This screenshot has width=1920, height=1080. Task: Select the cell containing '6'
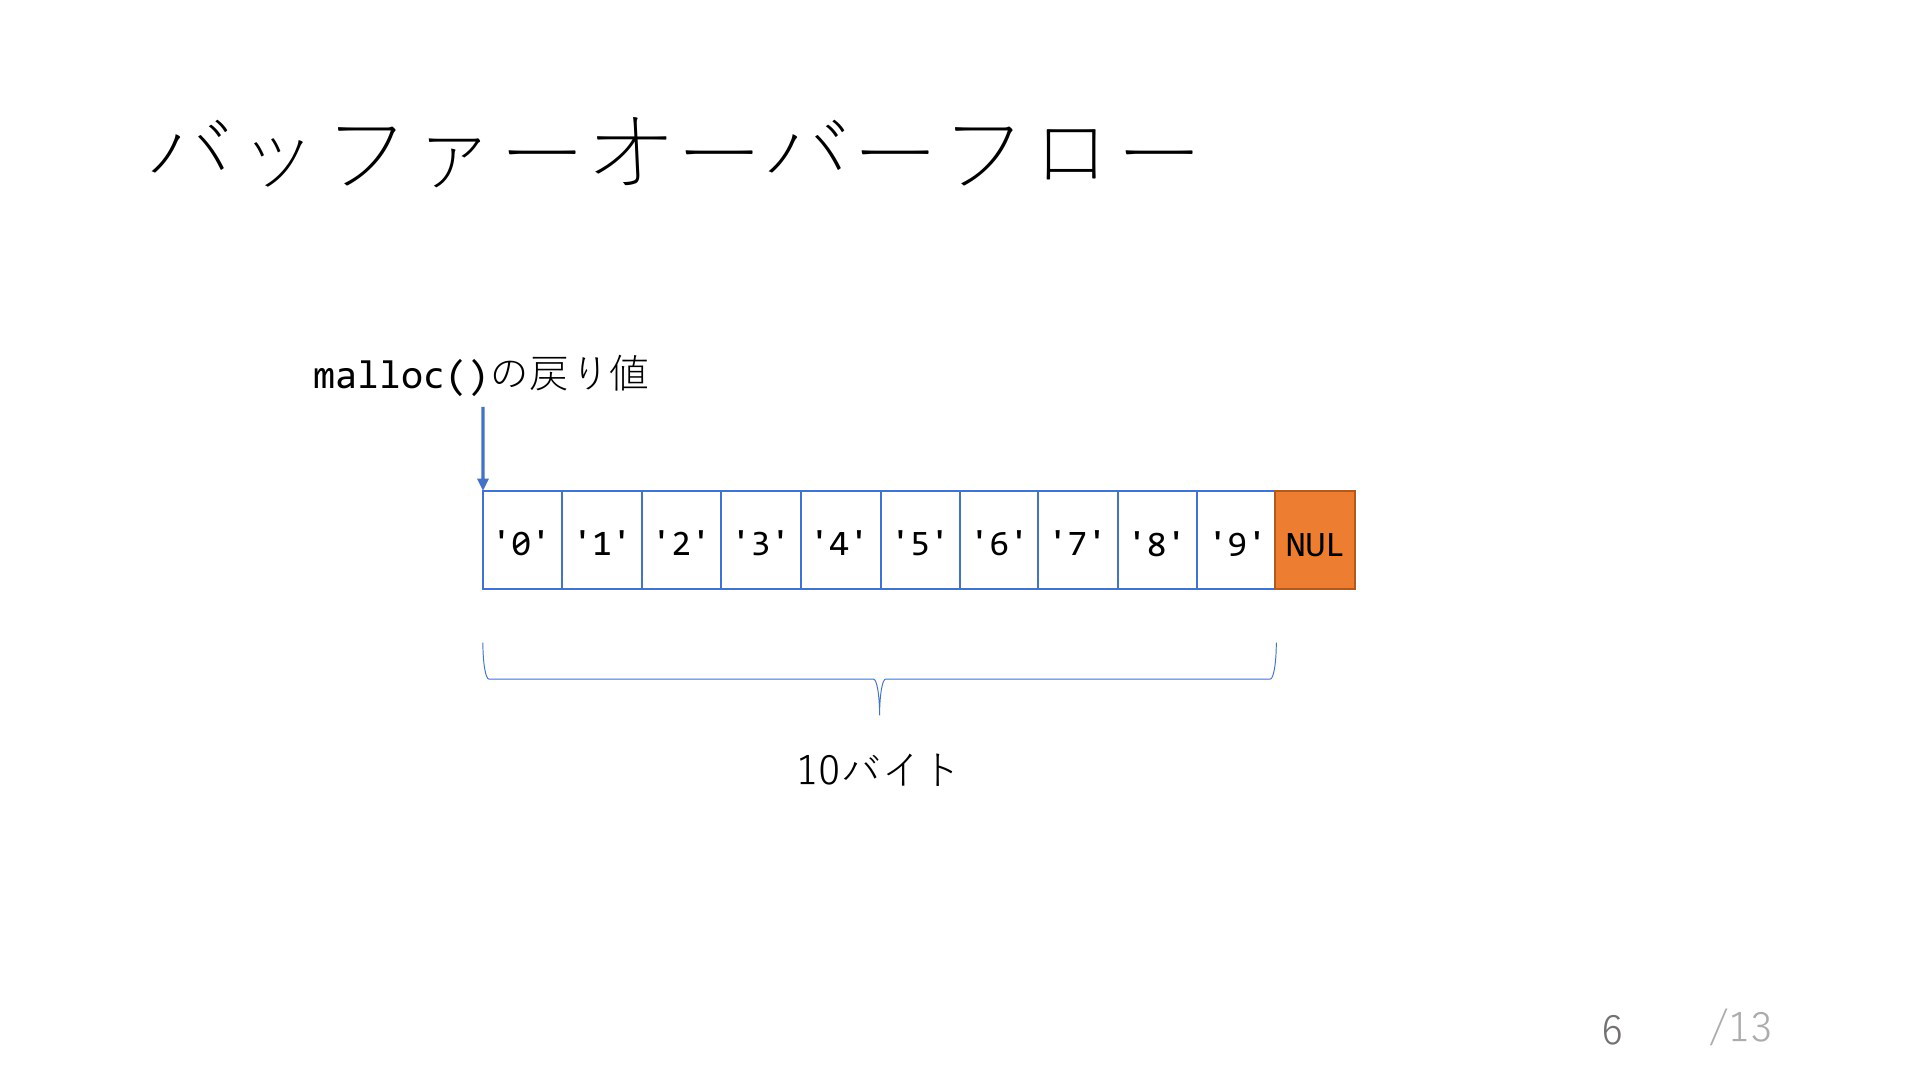click(999, 540)
